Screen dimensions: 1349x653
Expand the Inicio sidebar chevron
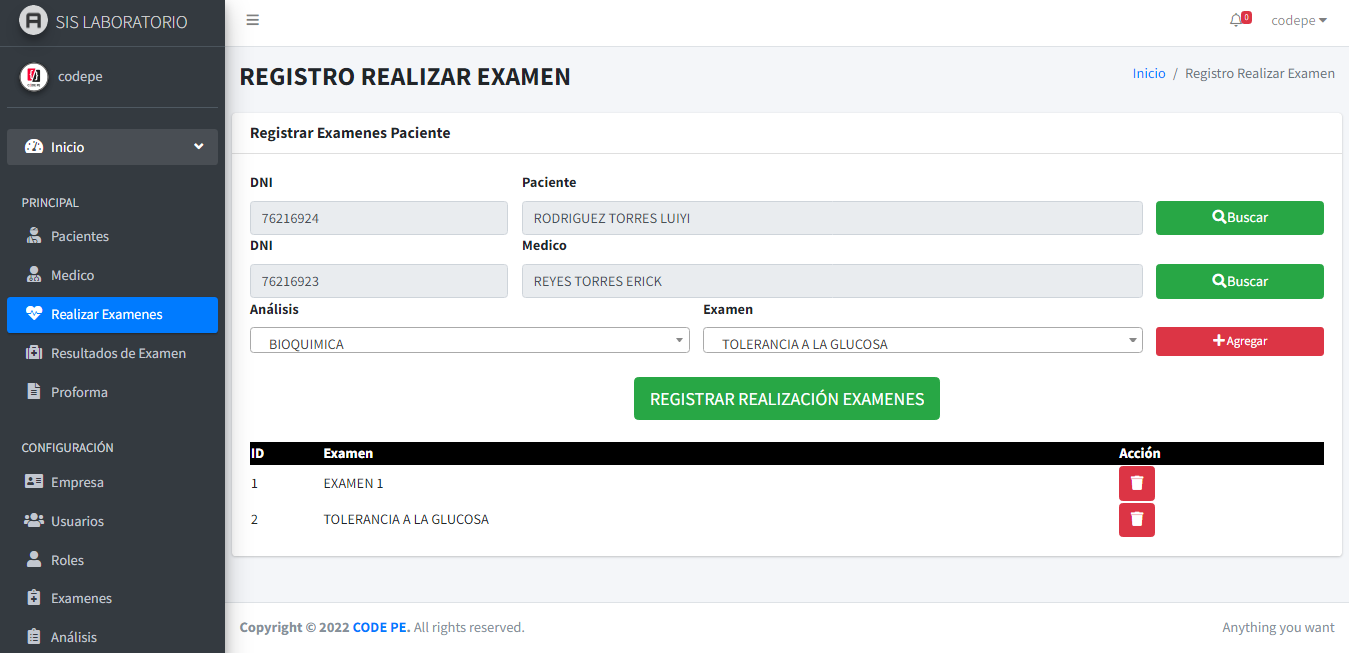click(x=198, y=147)
